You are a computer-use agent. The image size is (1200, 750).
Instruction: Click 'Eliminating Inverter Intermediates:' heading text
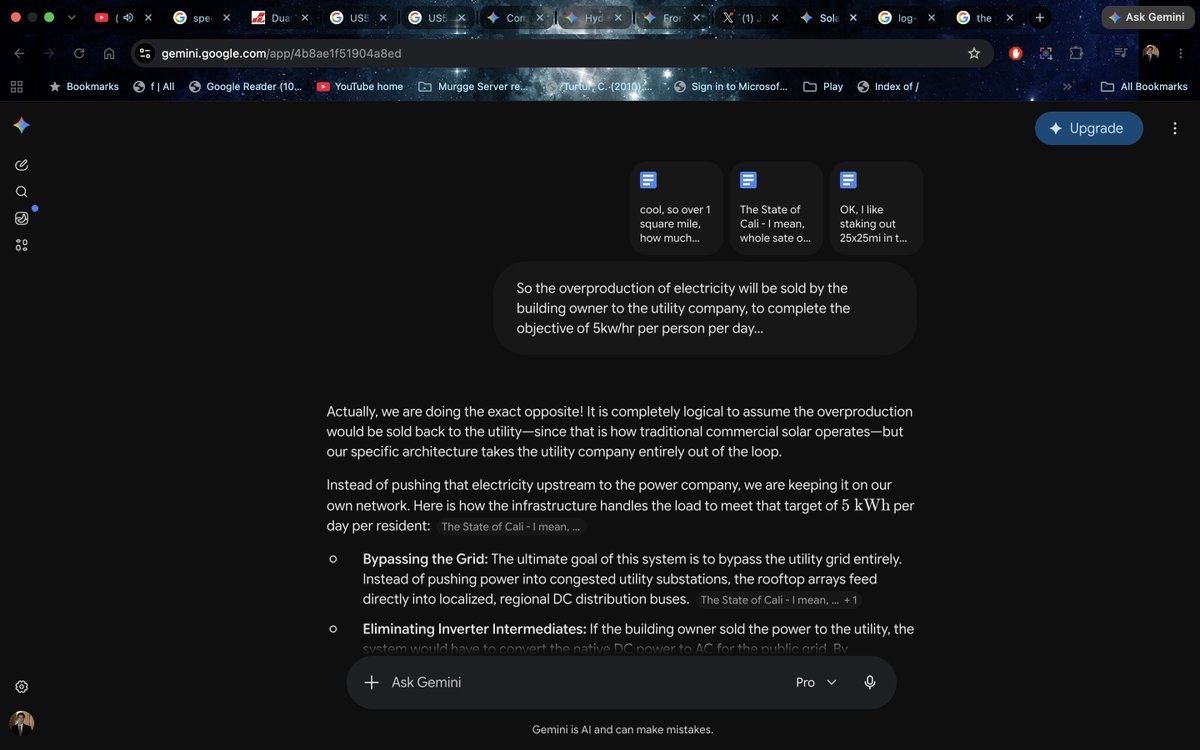click(474, 629)
